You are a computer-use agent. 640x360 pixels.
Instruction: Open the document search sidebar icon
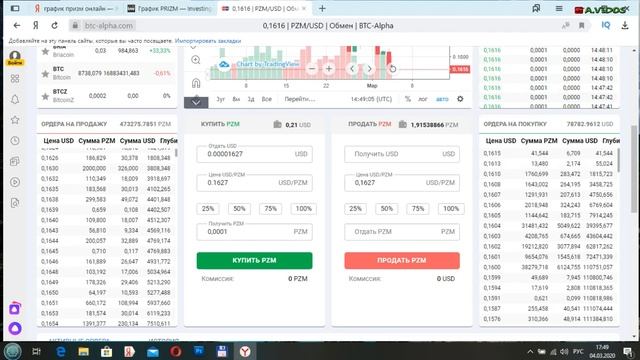(x=15, y=203)
